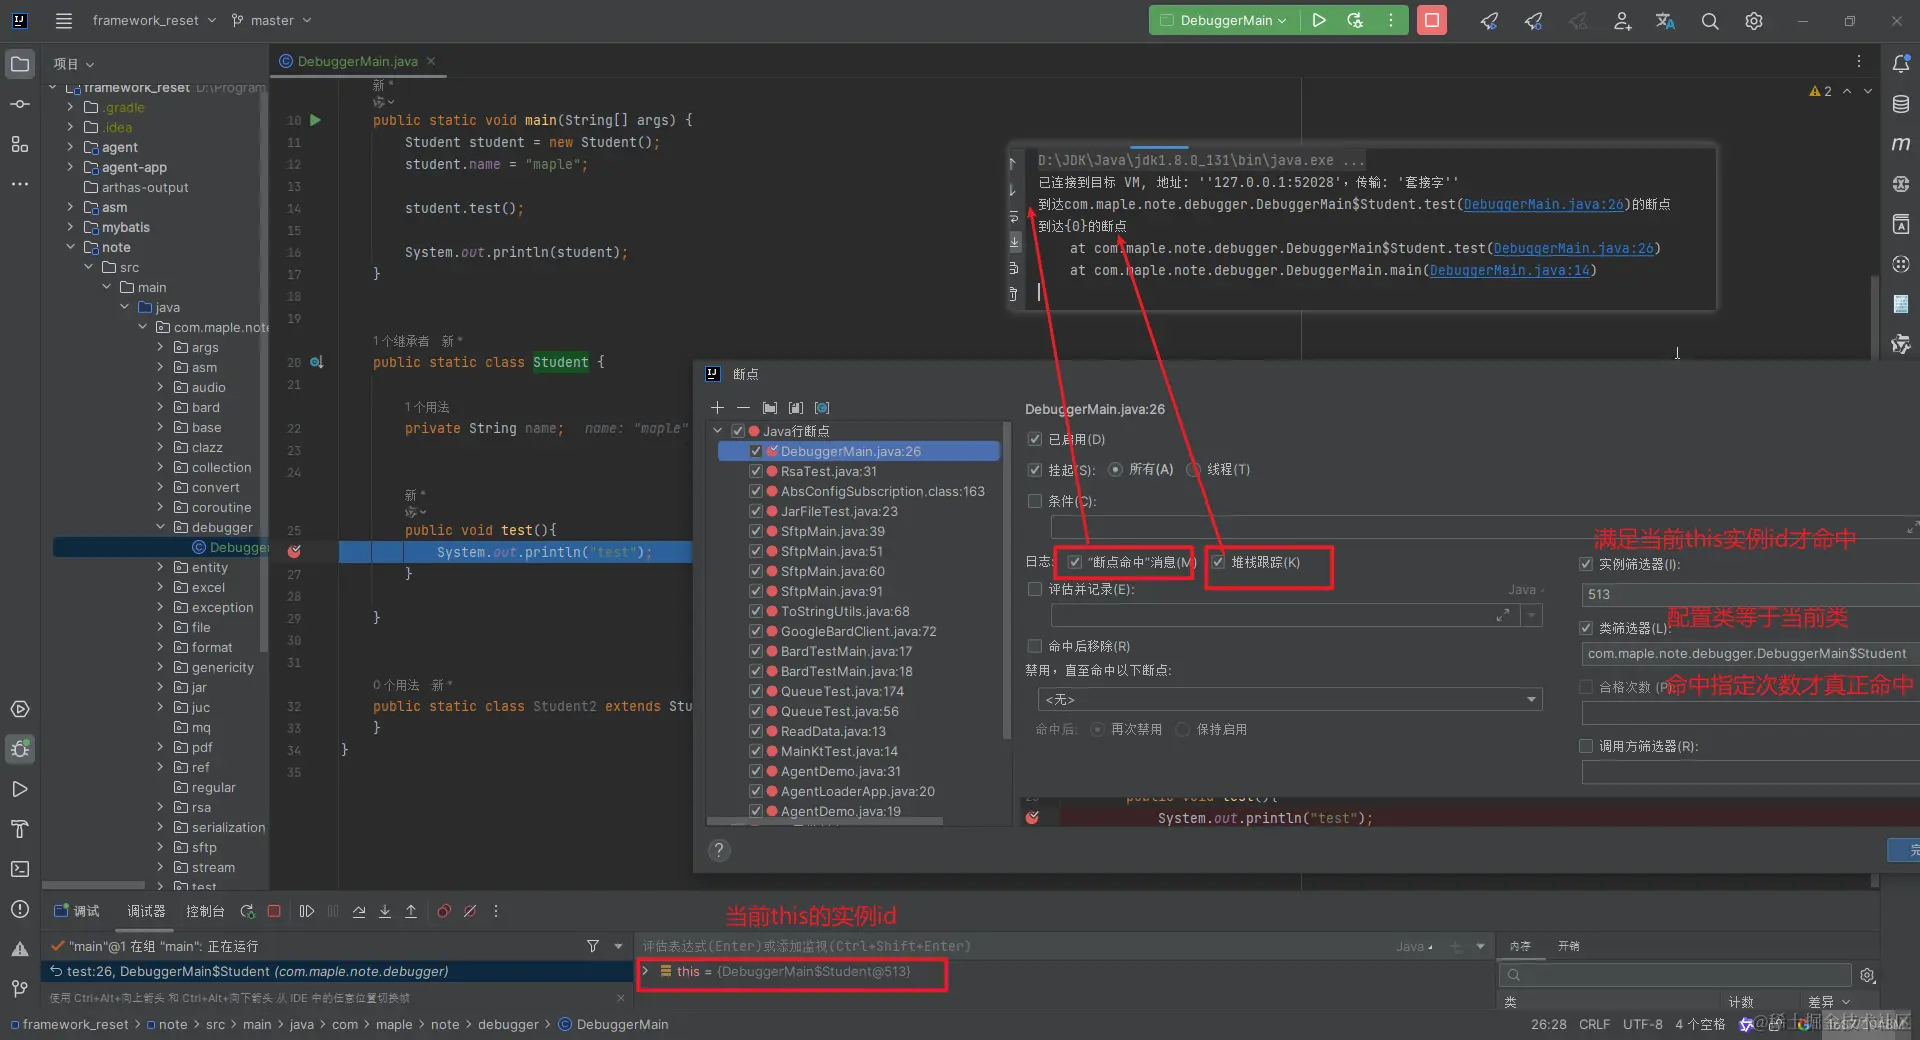This screenshot has height=1040, width=1920.
Task: Open the 禁用直至命中 <无> dropdown
Action: click(x=1290, y=699)
